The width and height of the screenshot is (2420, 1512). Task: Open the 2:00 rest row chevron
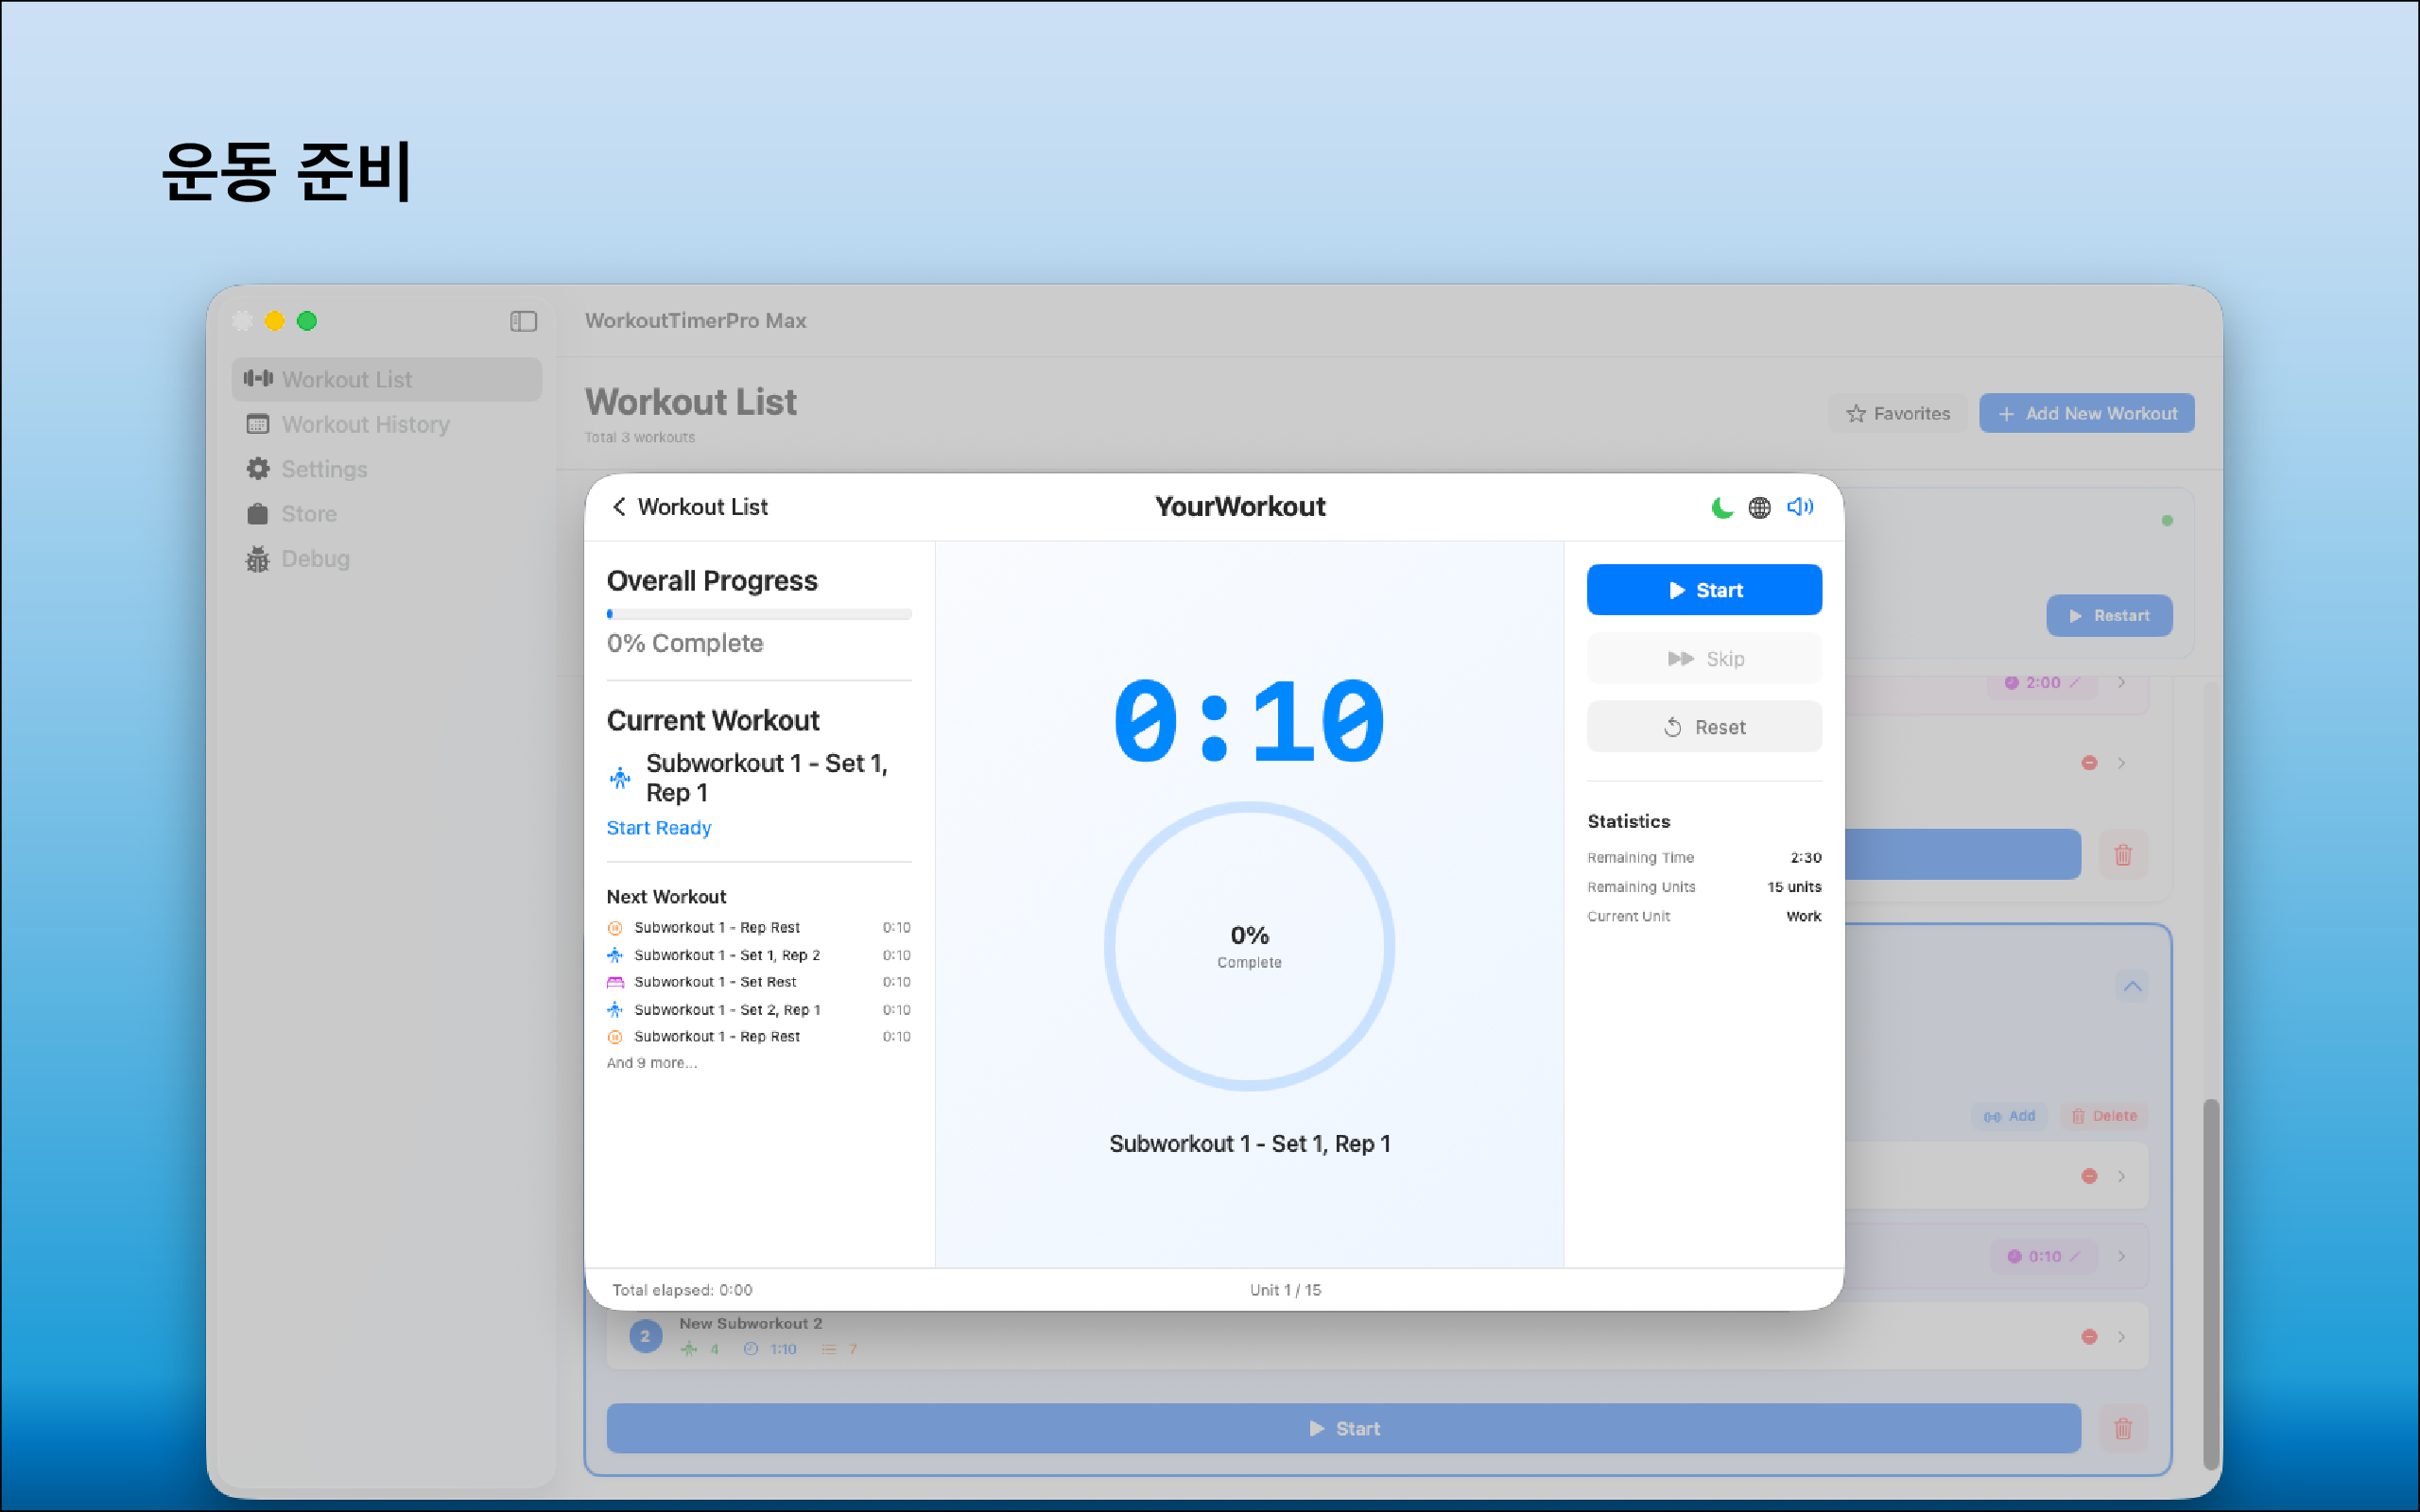2121,682
